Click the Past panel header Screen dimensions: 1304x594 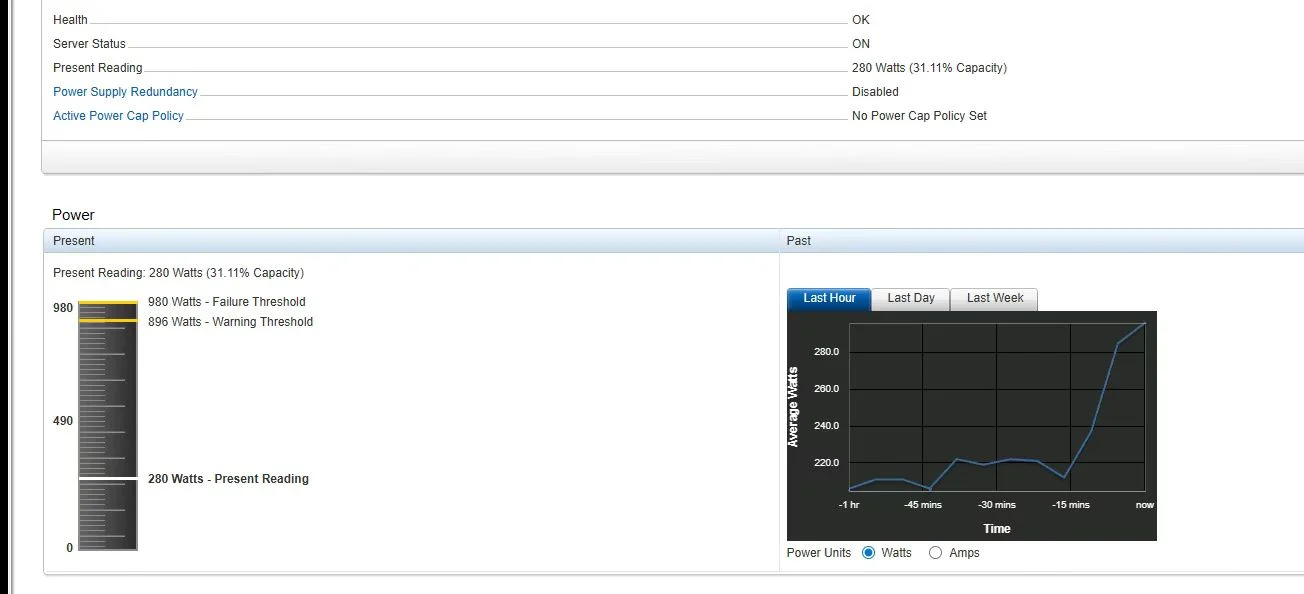coord(799,241)
